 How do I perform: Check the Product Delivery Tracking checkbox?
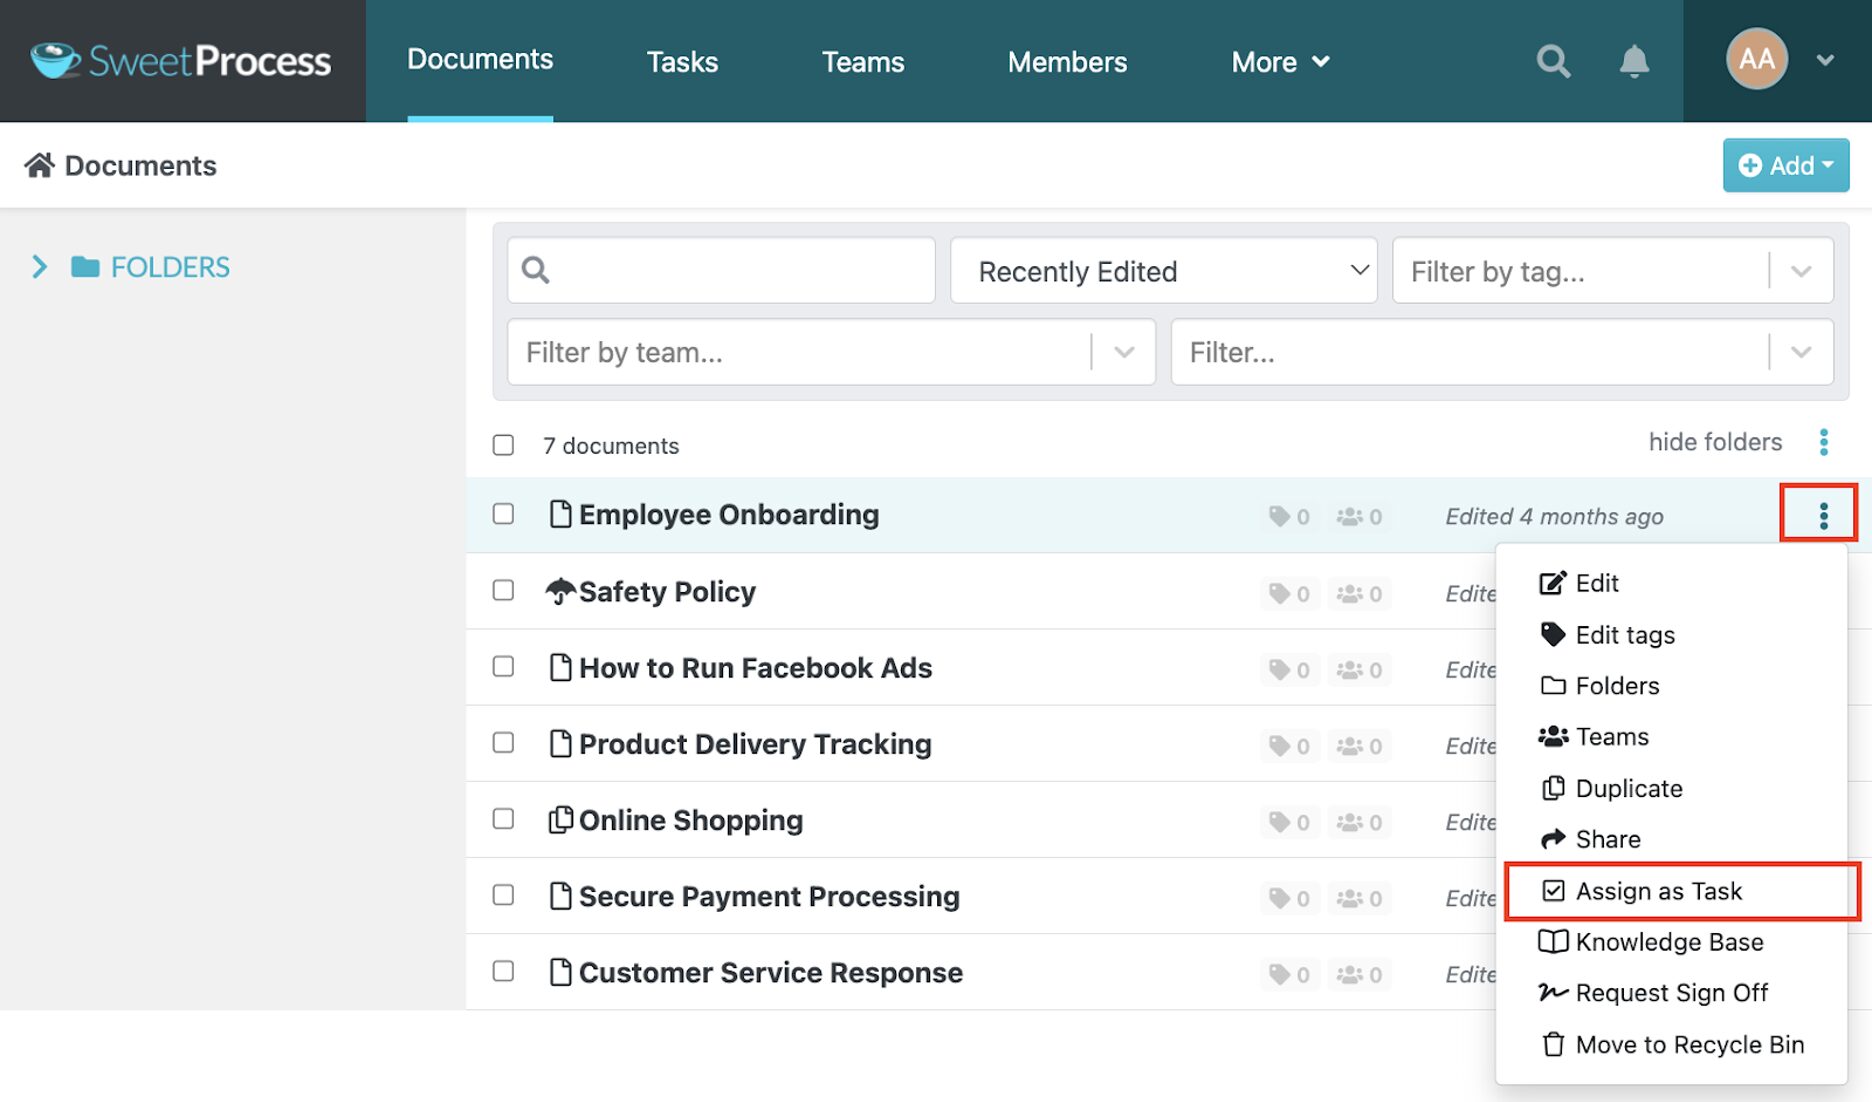click(x=503, y=742)
